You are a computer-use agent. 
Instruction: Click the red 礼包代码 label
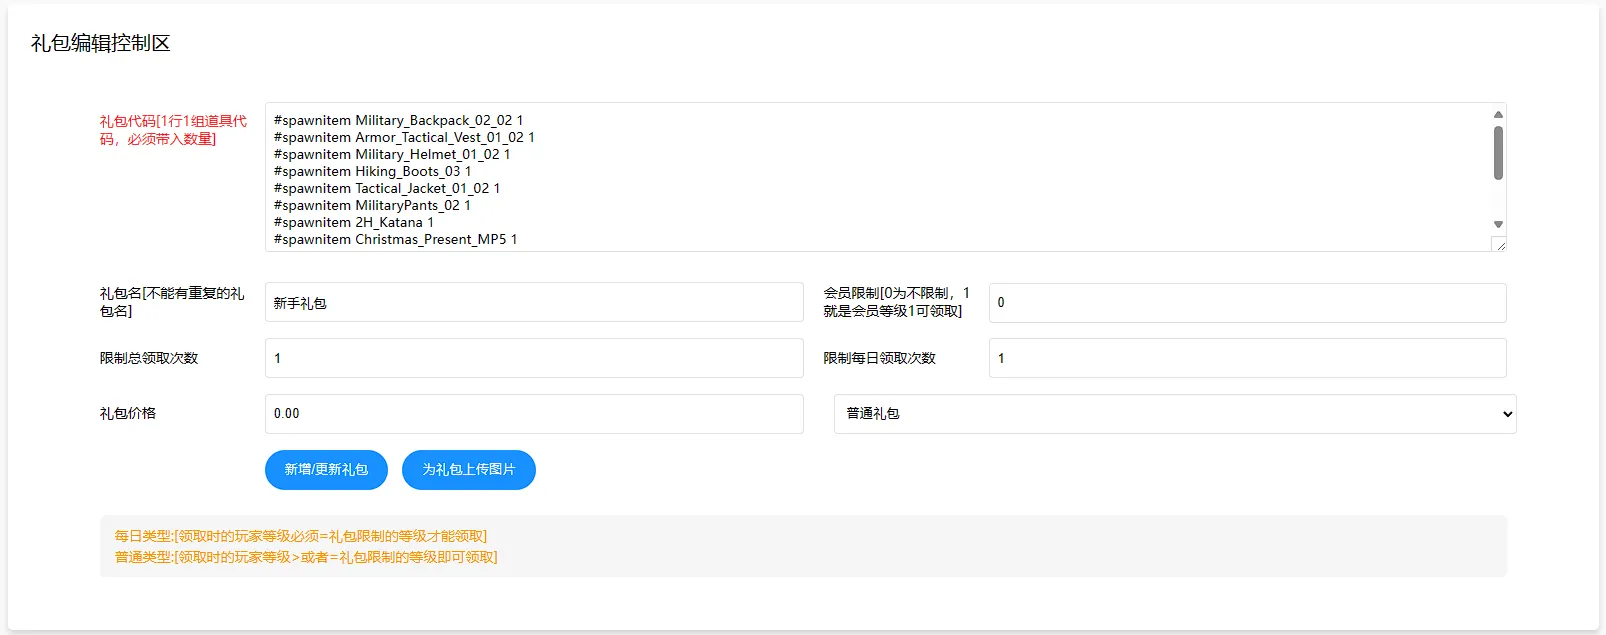[172, 130]
